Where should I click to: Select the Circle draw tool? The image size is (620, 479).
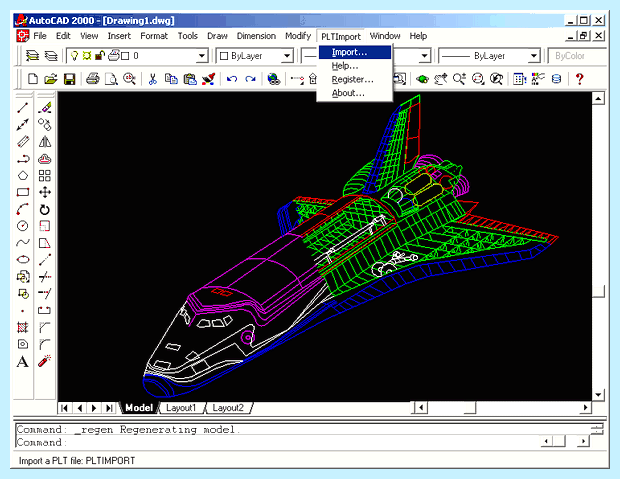(23, 225)
